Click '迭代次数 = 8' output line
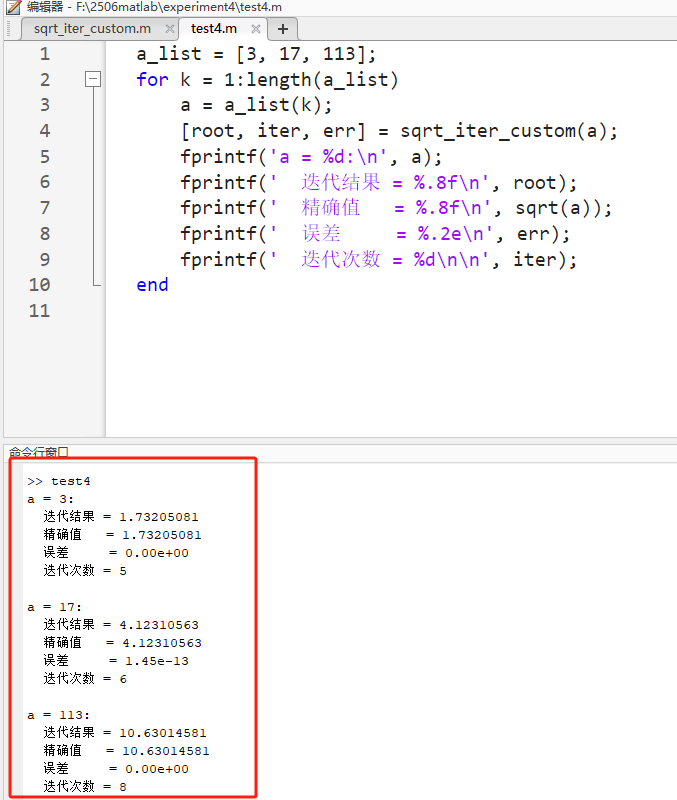 click(x=85, y=787)
